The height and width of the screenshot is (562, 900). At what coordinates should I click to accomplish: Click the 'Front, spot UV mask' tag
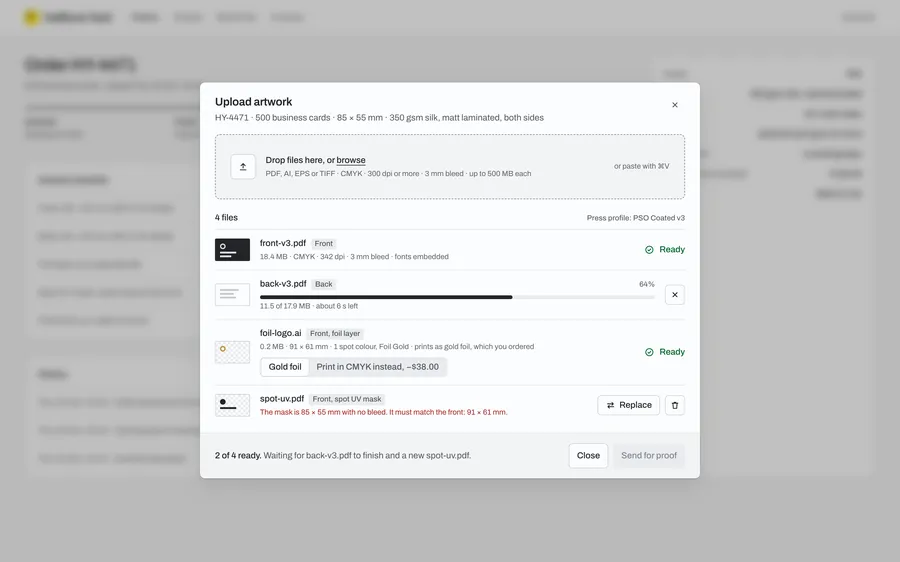tap(347, 399)
